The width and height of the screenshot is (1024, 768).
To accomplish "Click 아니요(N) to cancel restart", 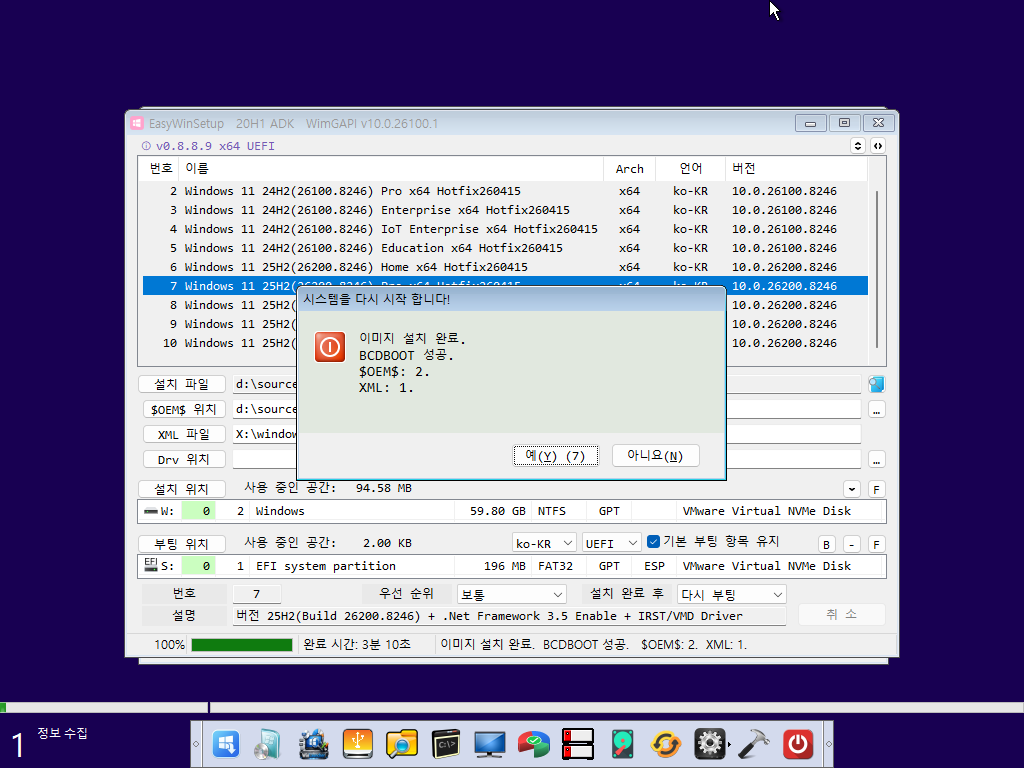I will click(x=656, y=456).
